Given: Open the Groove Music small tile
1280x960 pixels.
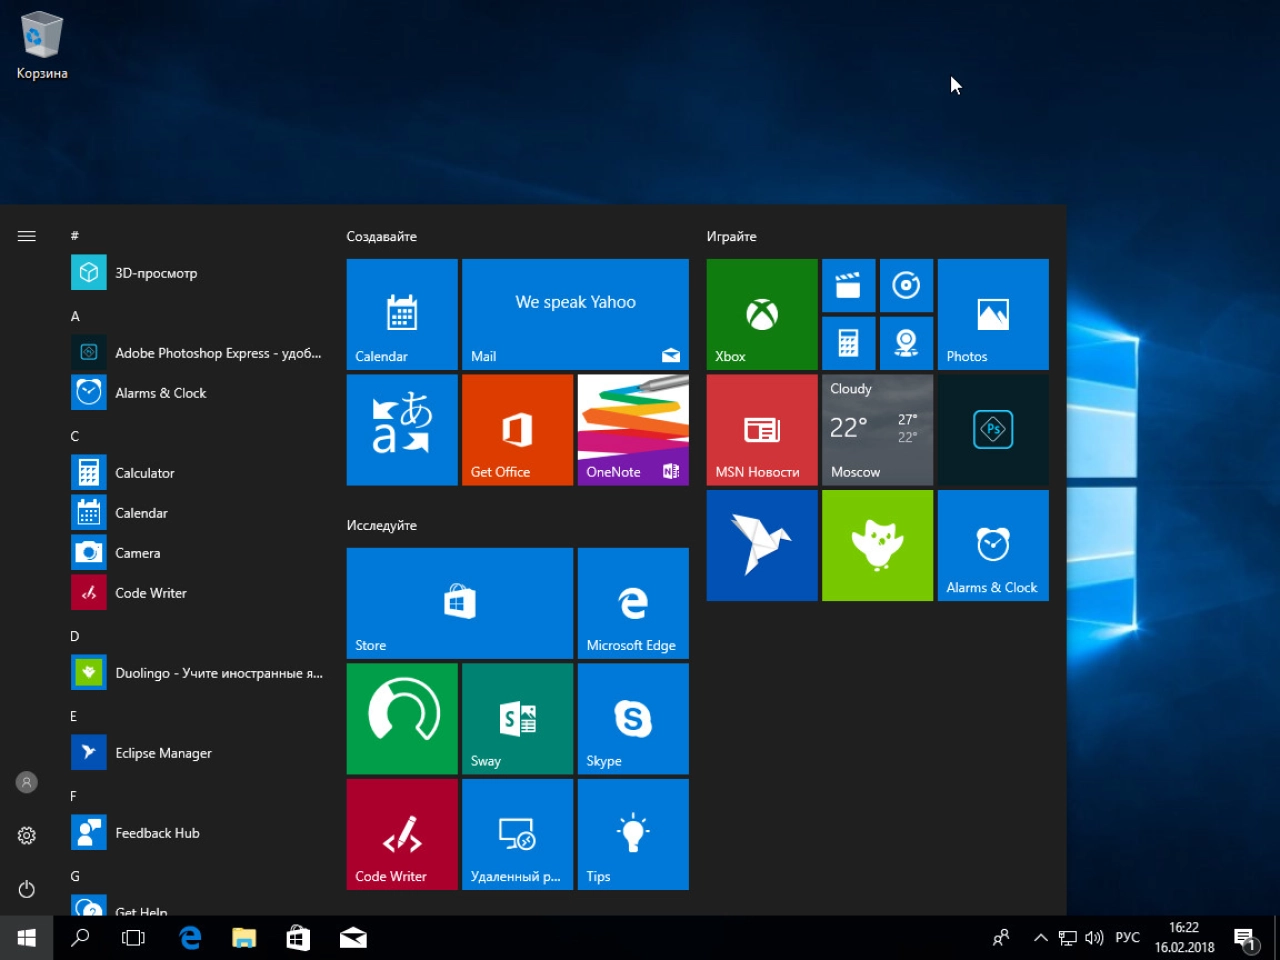Looking at the screenshot, I should click(906, 285).
